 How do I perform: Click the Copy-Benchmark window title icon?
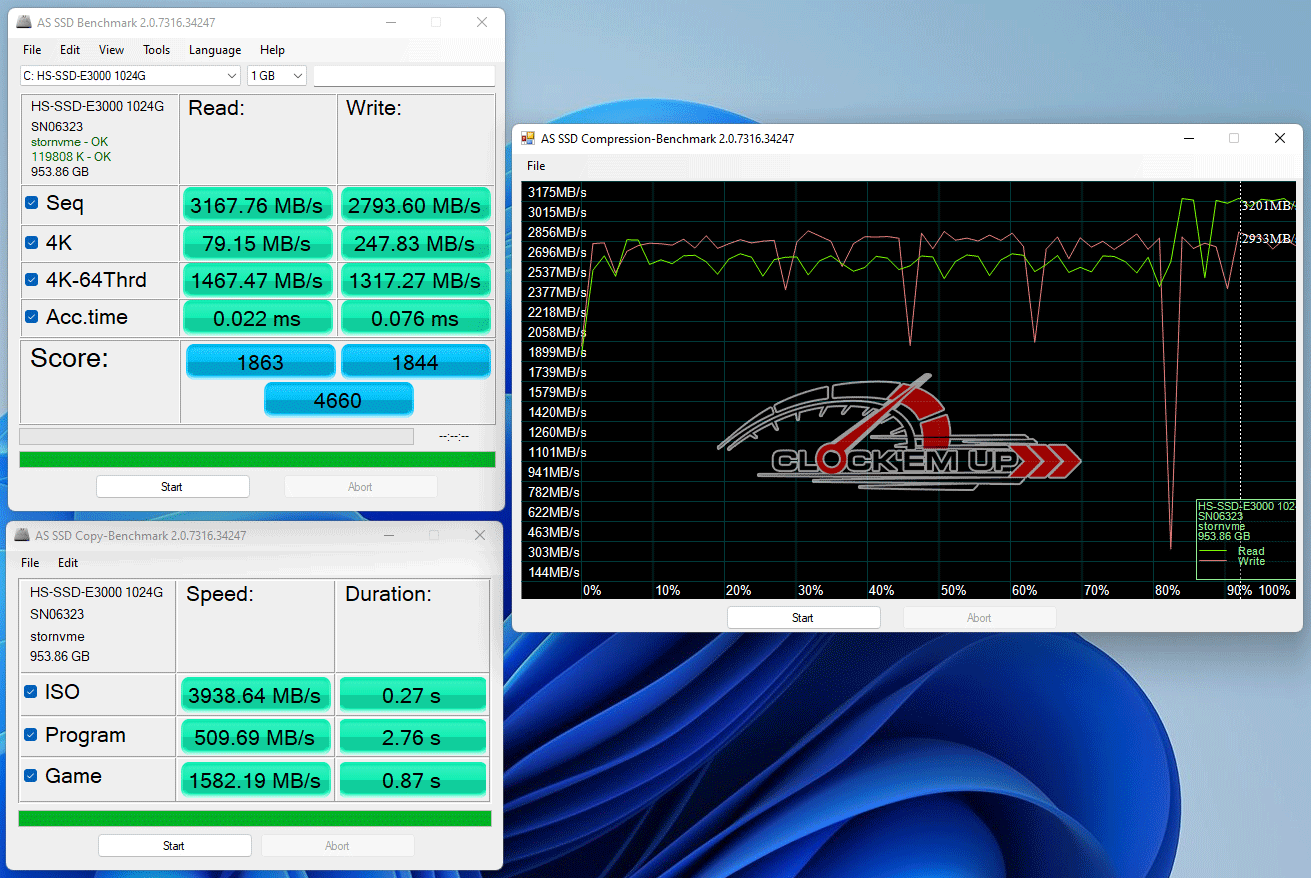(x=22, y=535)
